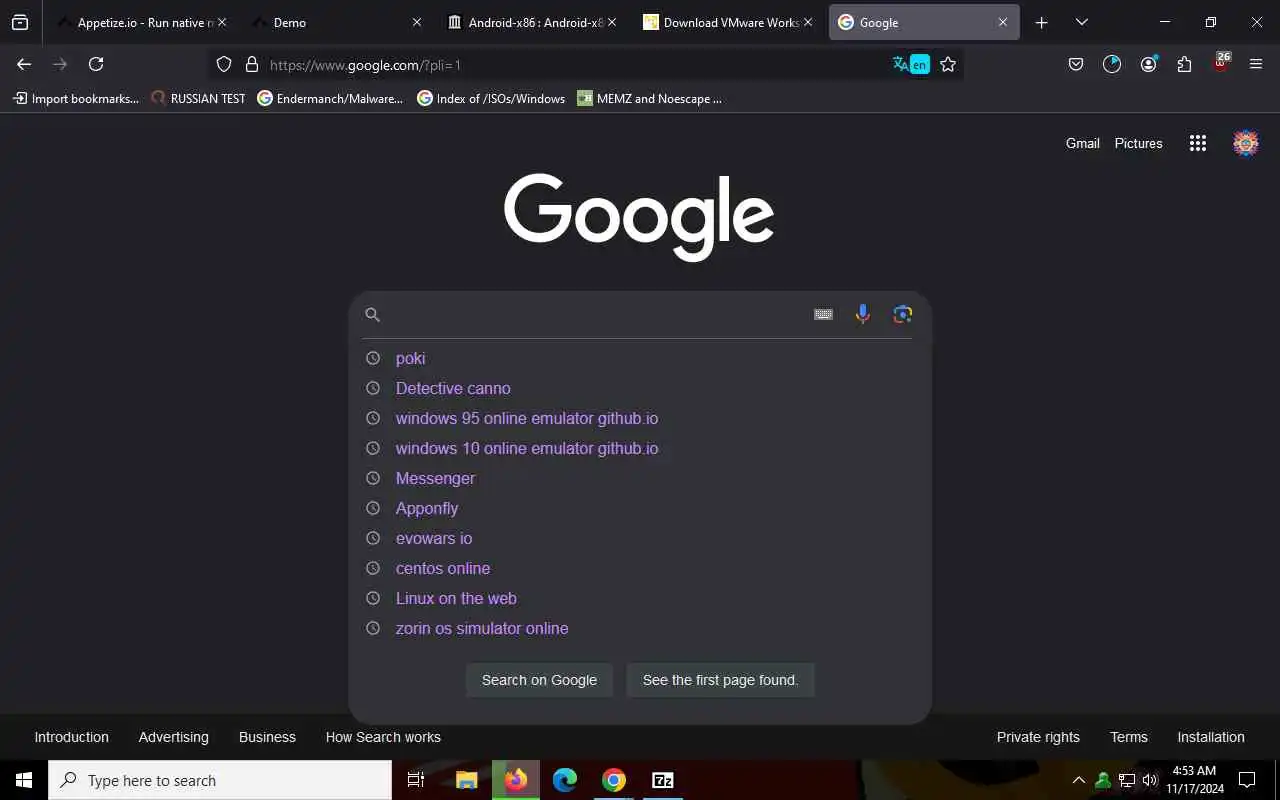The height and width of the screenshot is (800, 1280).
Task: Open the page translation icon
Action: tap(910, 64)
